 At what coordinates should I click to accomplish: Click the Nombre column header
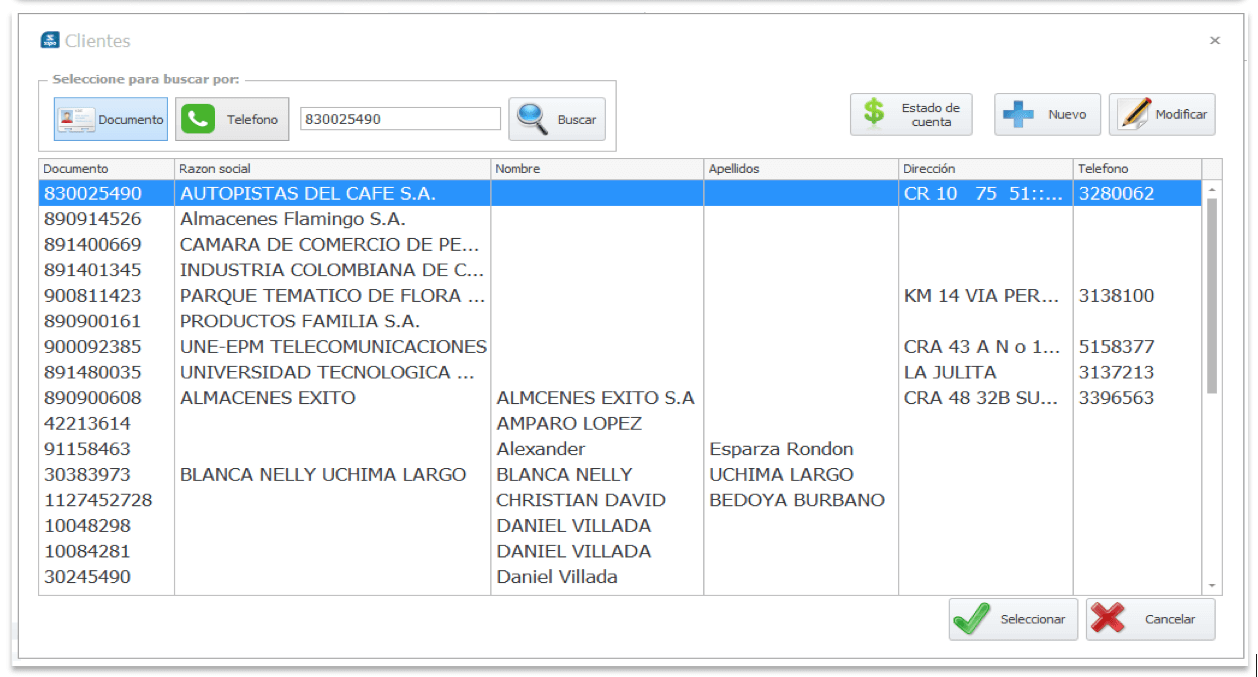click(597, 169)
